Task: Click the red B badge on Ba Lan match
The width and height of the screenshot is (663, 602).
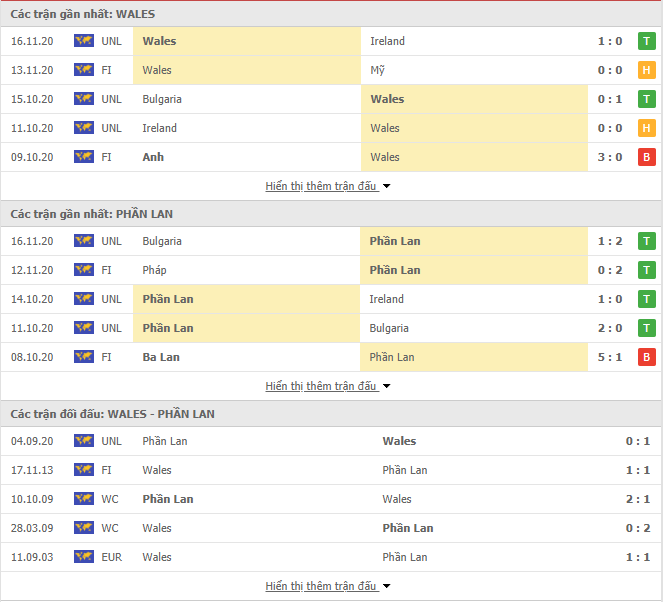Action: click(x=647, y=357)
